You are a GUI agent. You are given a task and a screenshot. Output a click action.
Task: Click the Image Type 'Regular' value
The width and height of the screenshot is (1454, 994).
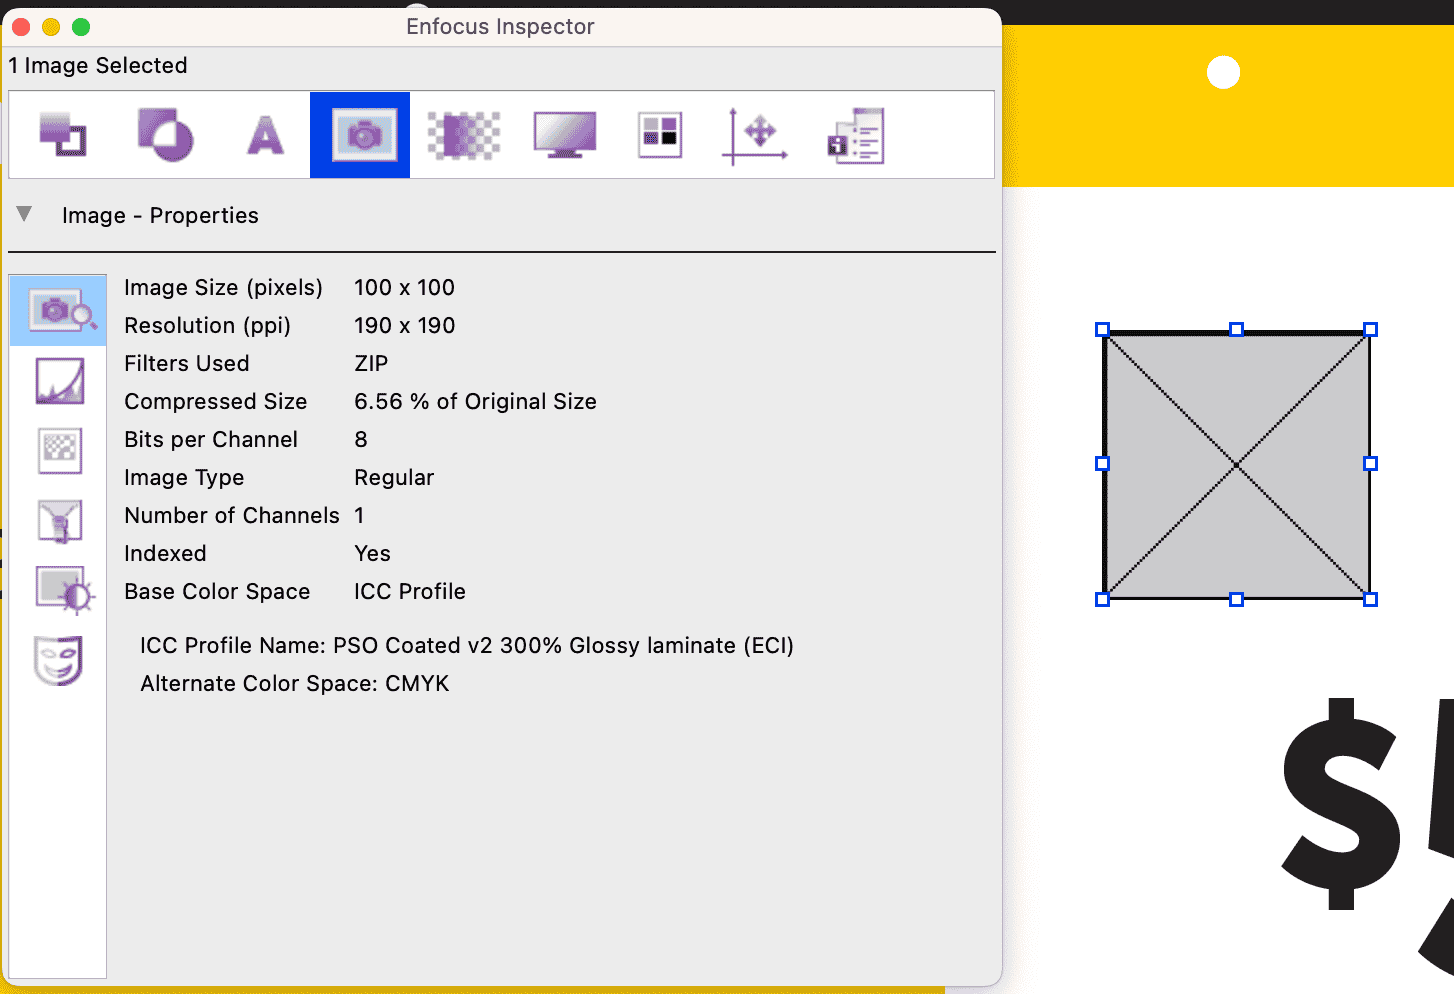394,478
